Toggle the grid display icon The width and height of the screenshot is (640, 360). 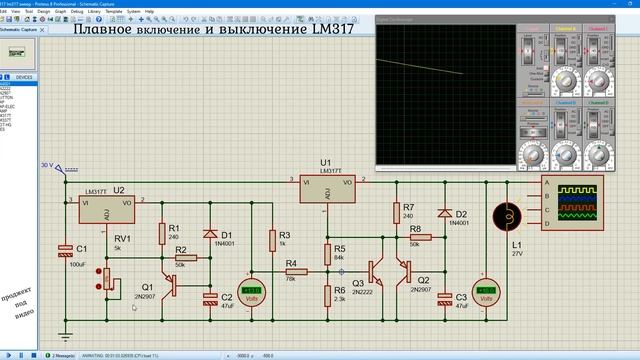(121, 19)
